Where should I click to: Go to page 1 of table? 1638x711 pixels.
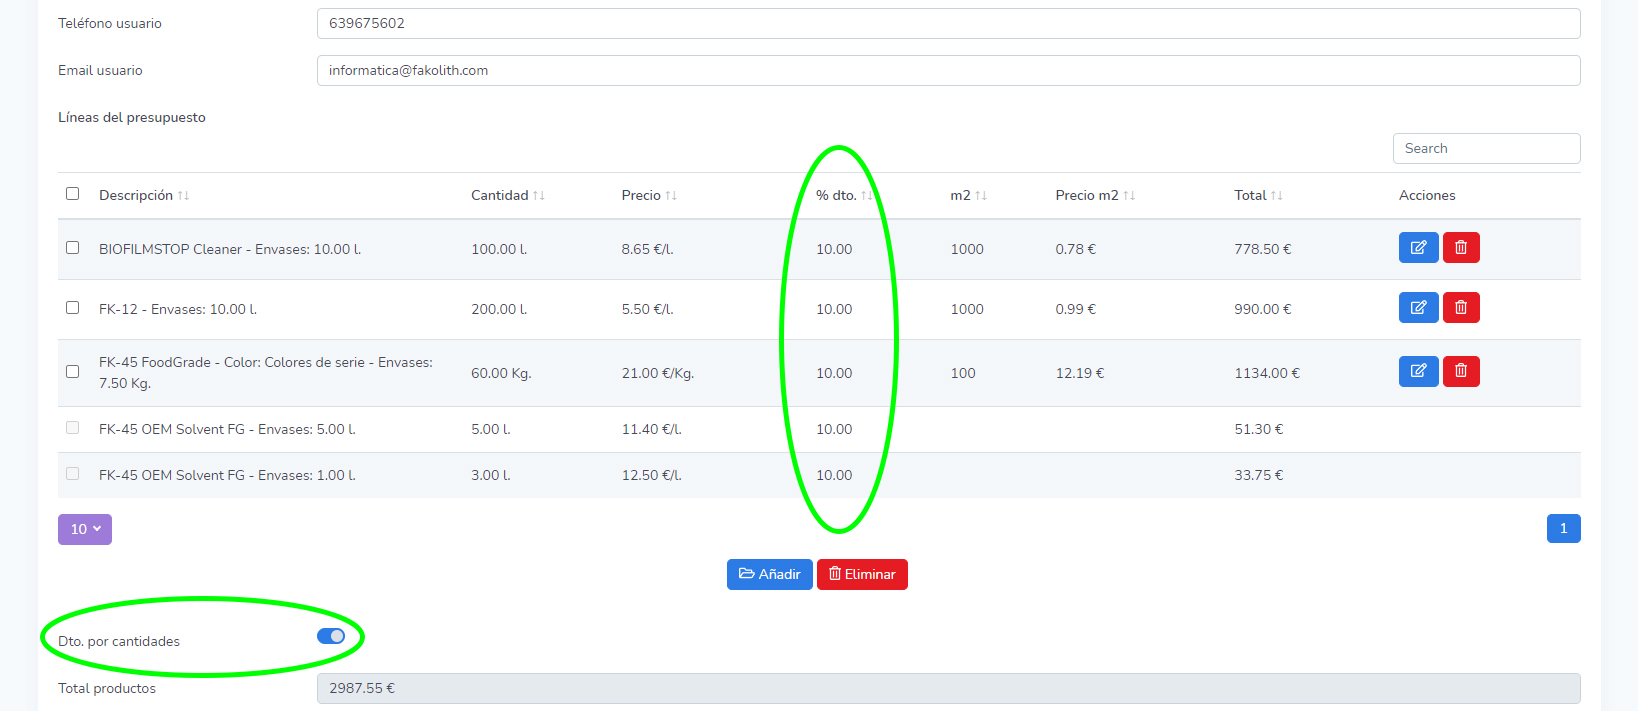tap(1563, 528)
